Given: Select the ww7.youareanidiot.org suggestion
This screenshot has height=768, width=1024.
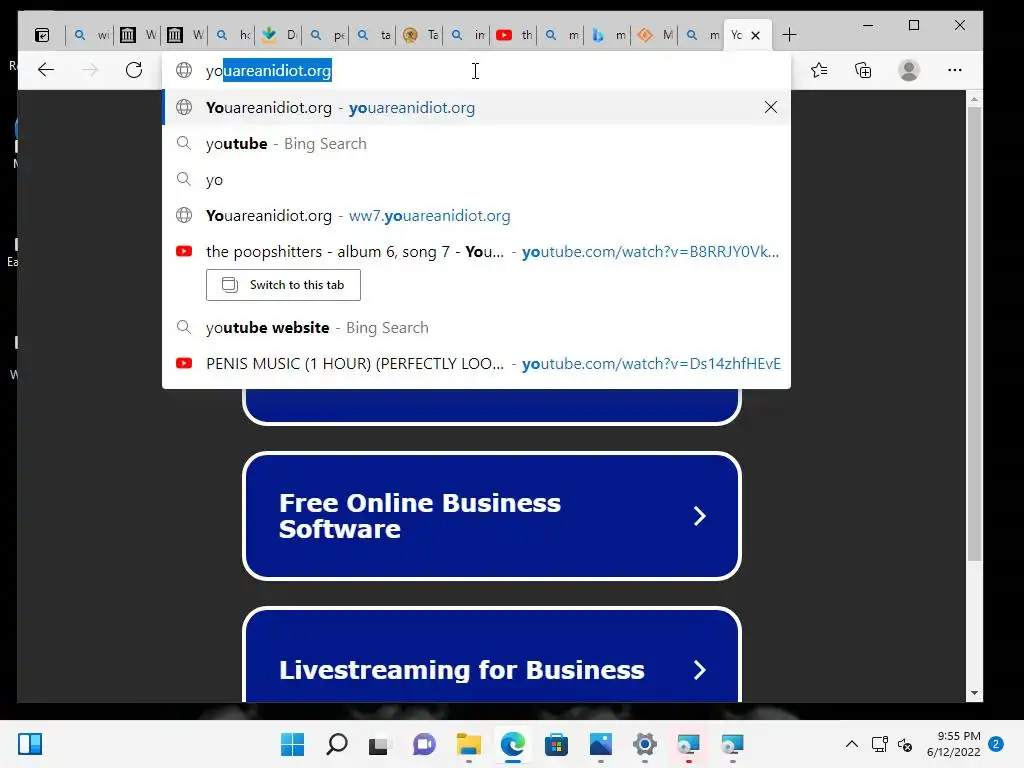Looking at the screenshot, I should click(x=476, y=216).
